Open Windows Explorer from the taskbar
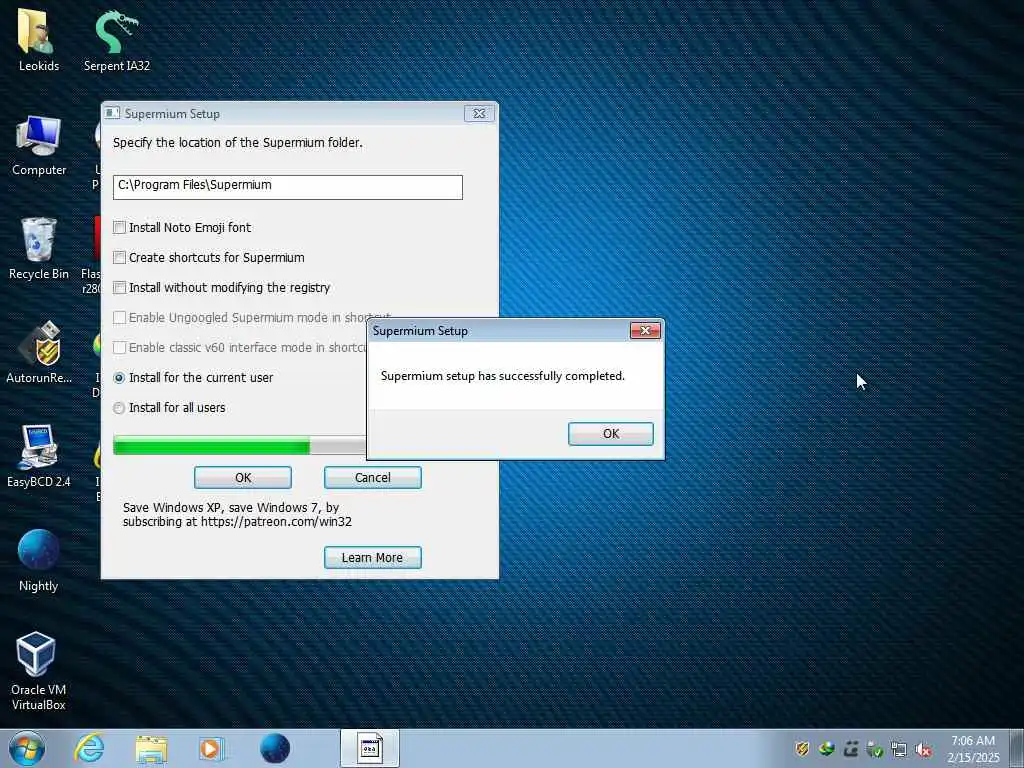1024x768 pixels. click(152, 749)
